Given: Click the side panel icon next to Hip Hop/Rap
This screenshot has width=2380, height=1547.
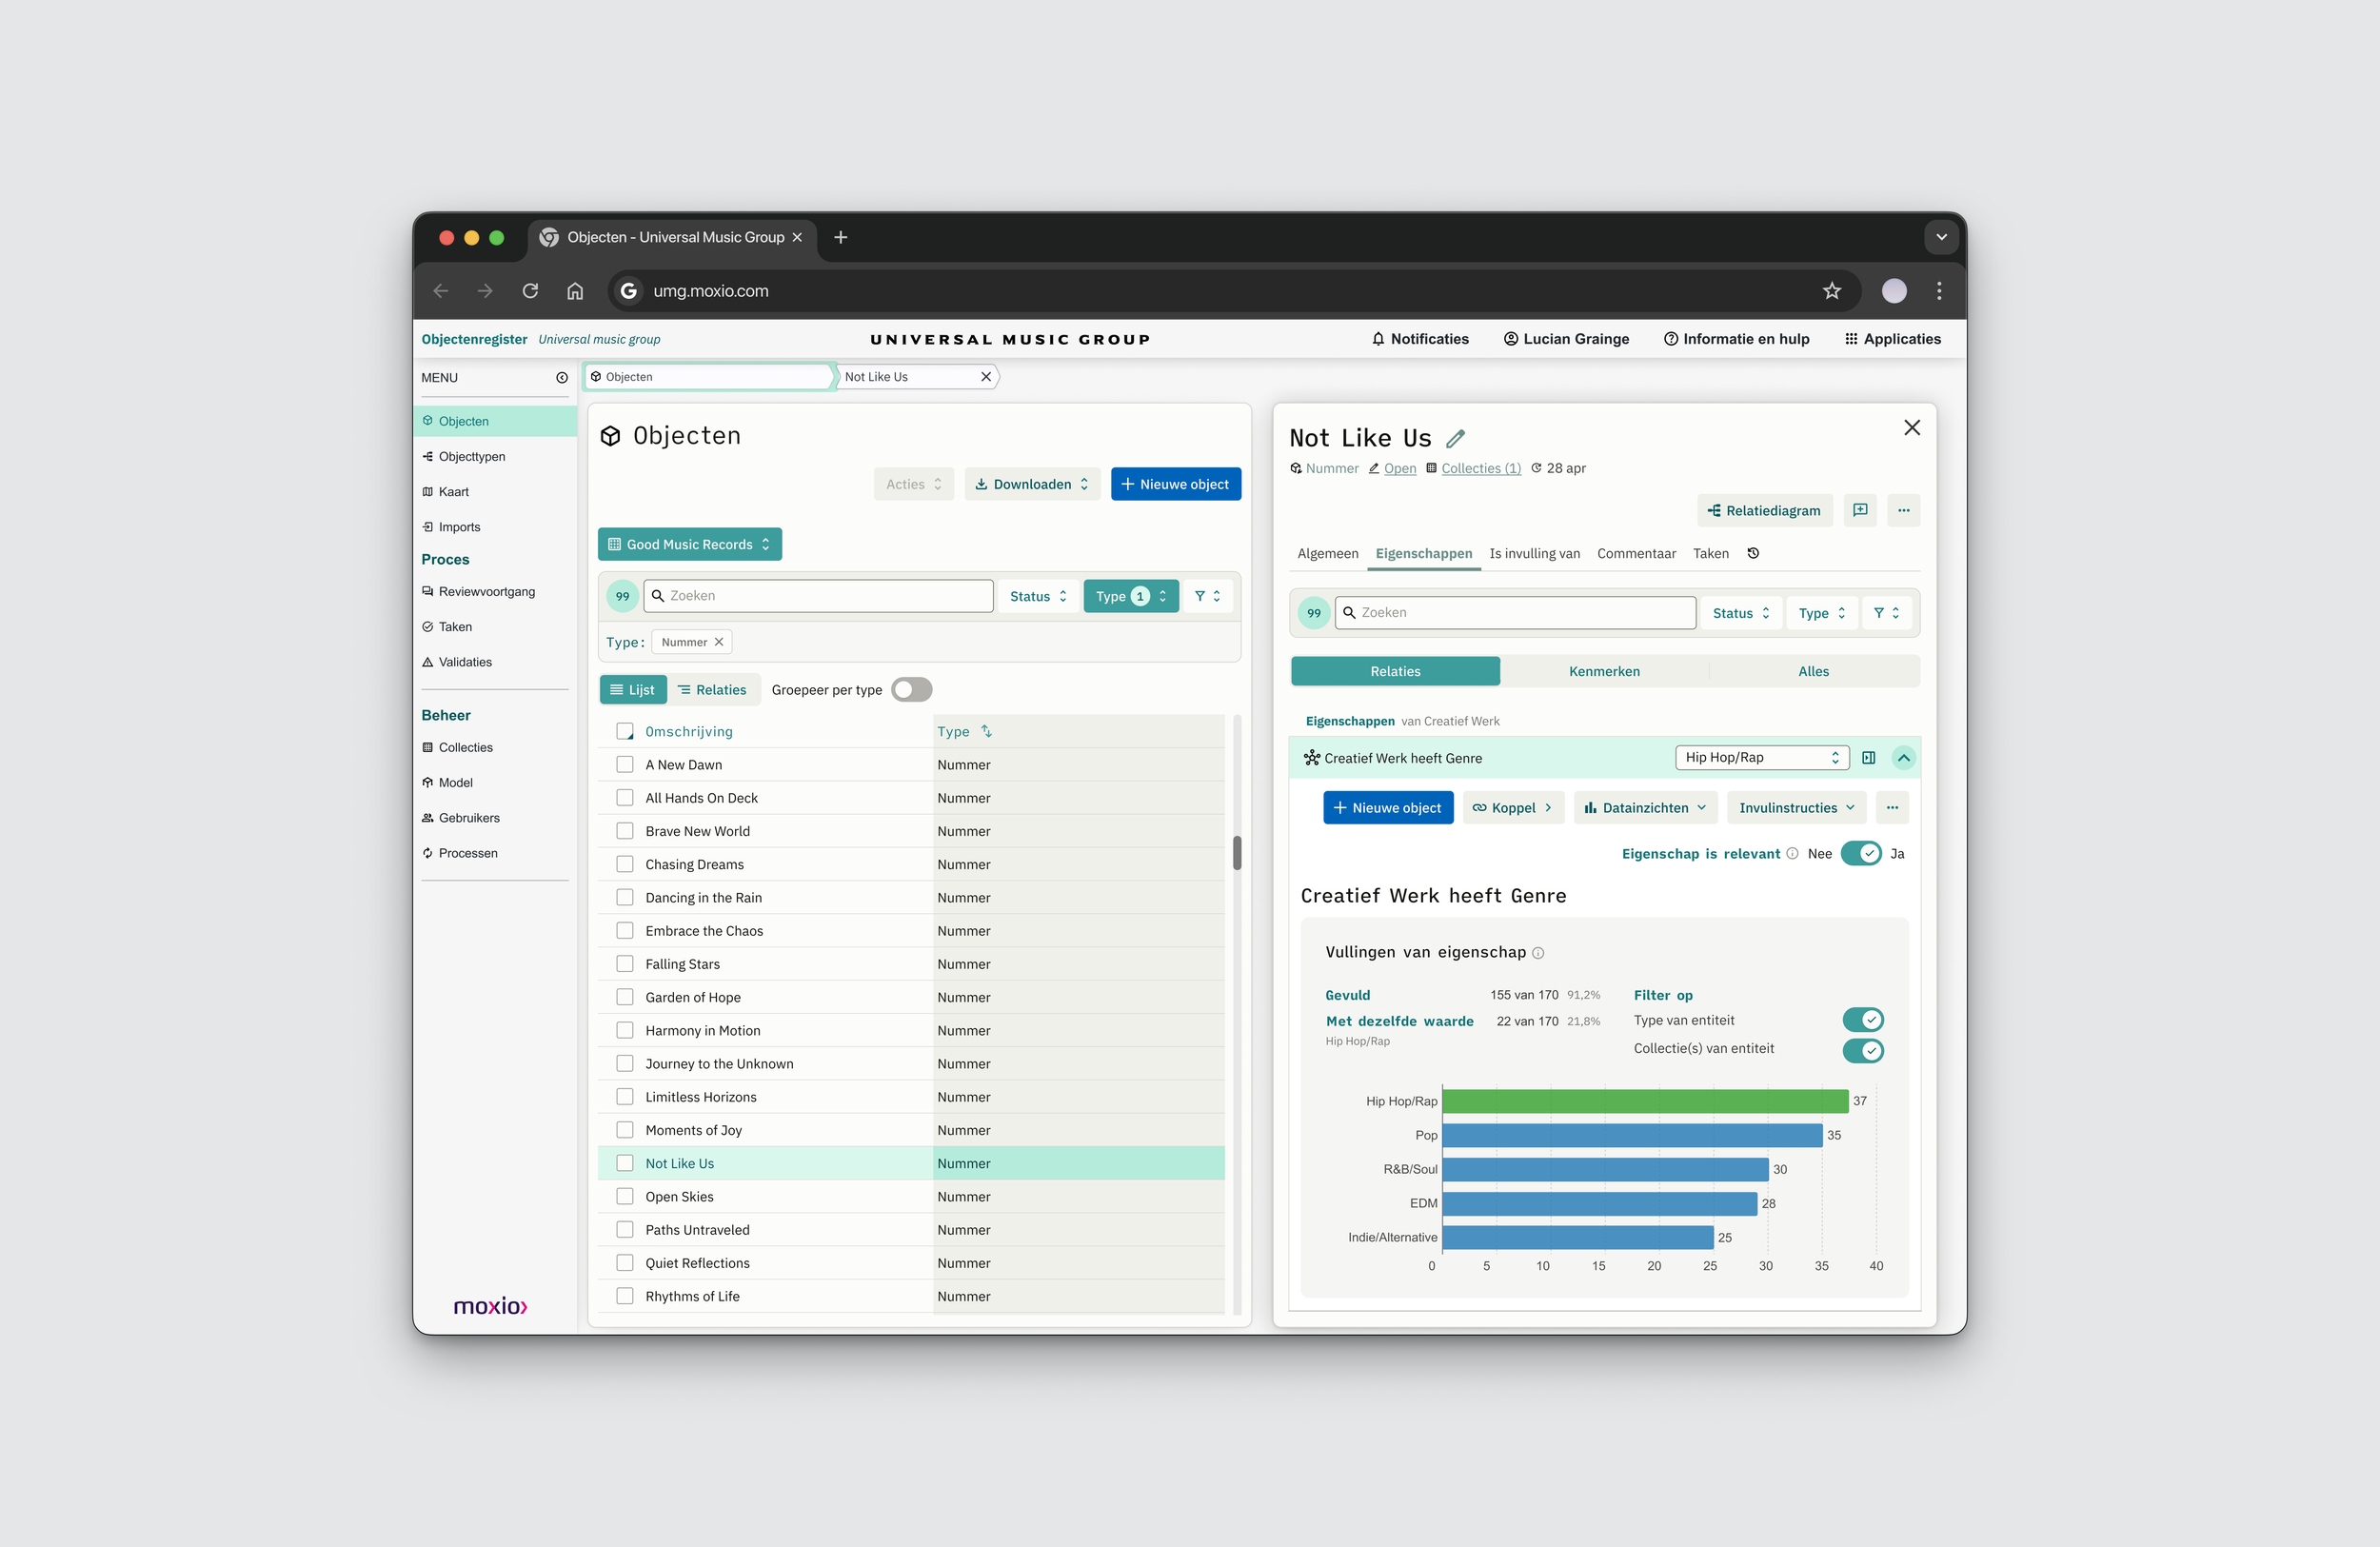Looking at the screenshot, I should pyautogui.click(x=1868, y=758).
